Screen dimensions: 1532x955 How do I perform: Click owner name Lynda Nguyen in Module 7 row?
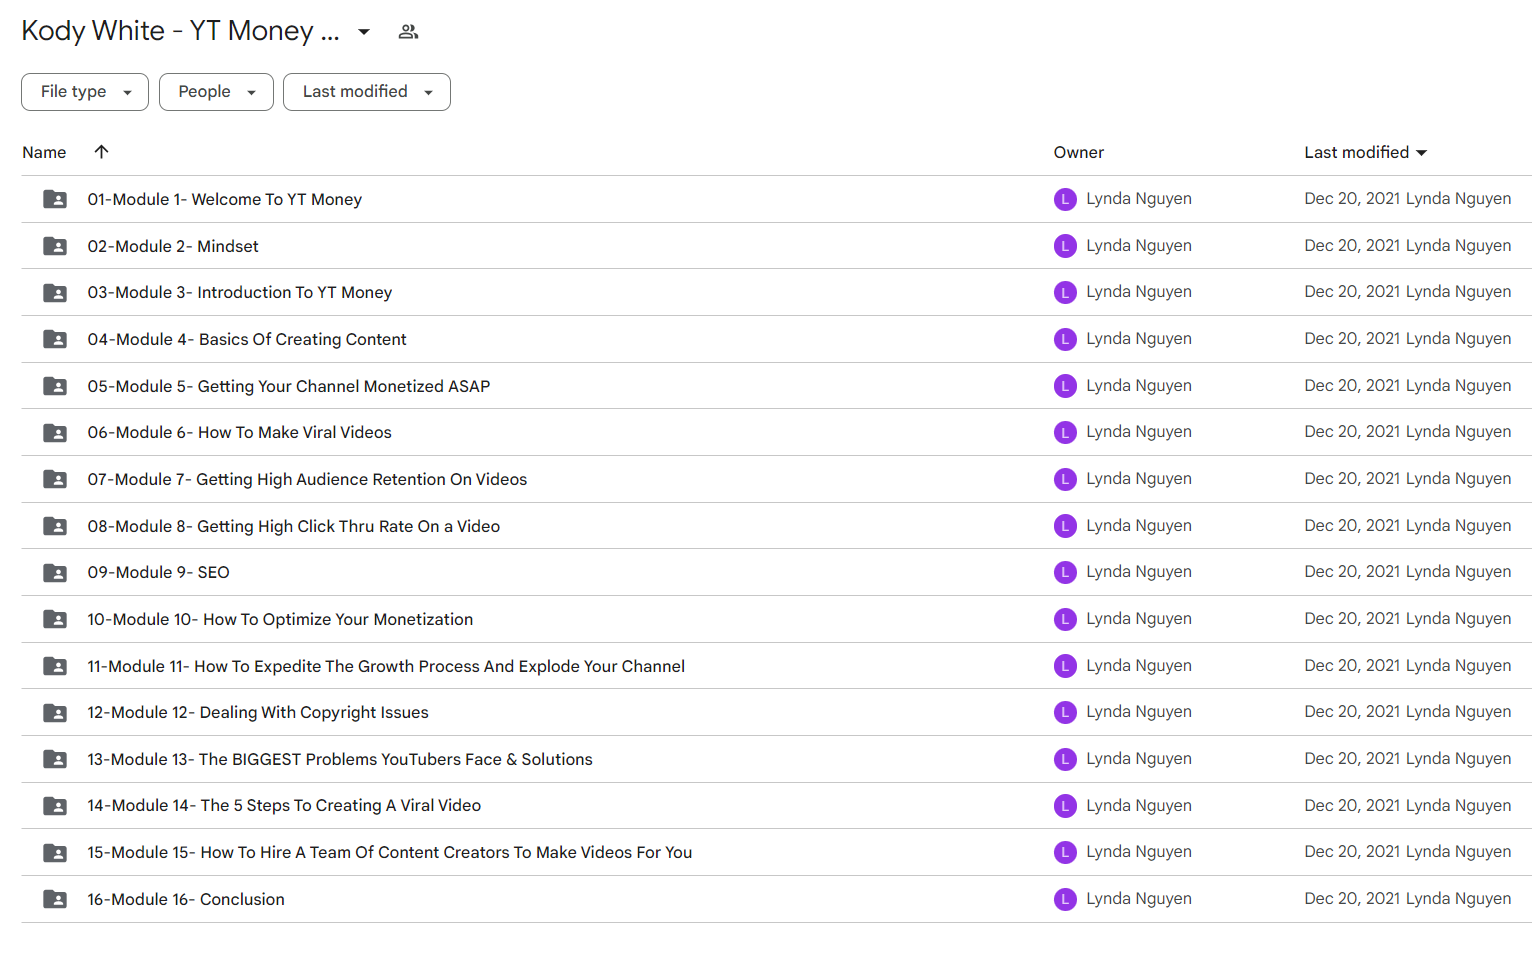(1139, 479)
